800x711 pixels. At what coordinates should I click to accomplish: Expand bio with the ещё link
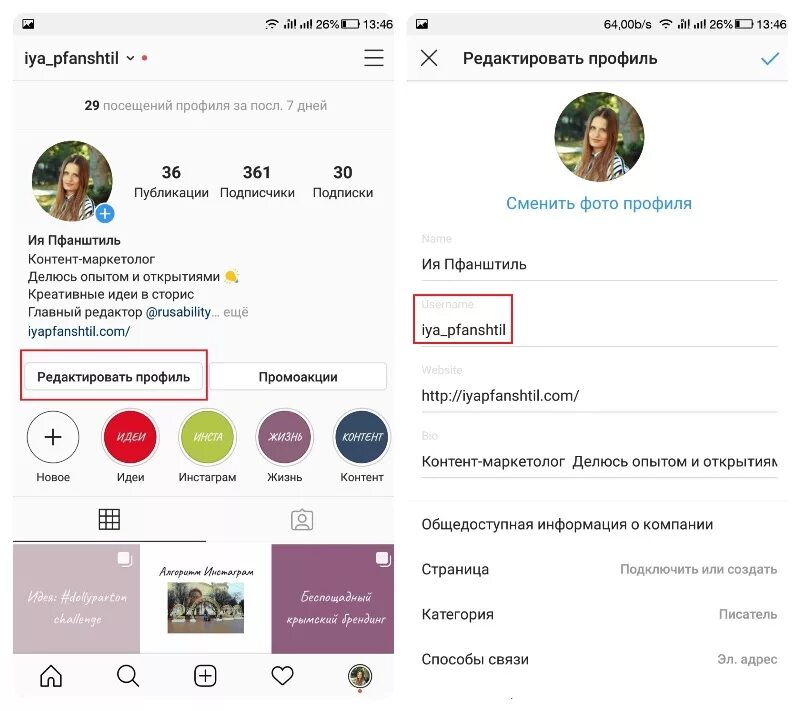coord(236,312)
